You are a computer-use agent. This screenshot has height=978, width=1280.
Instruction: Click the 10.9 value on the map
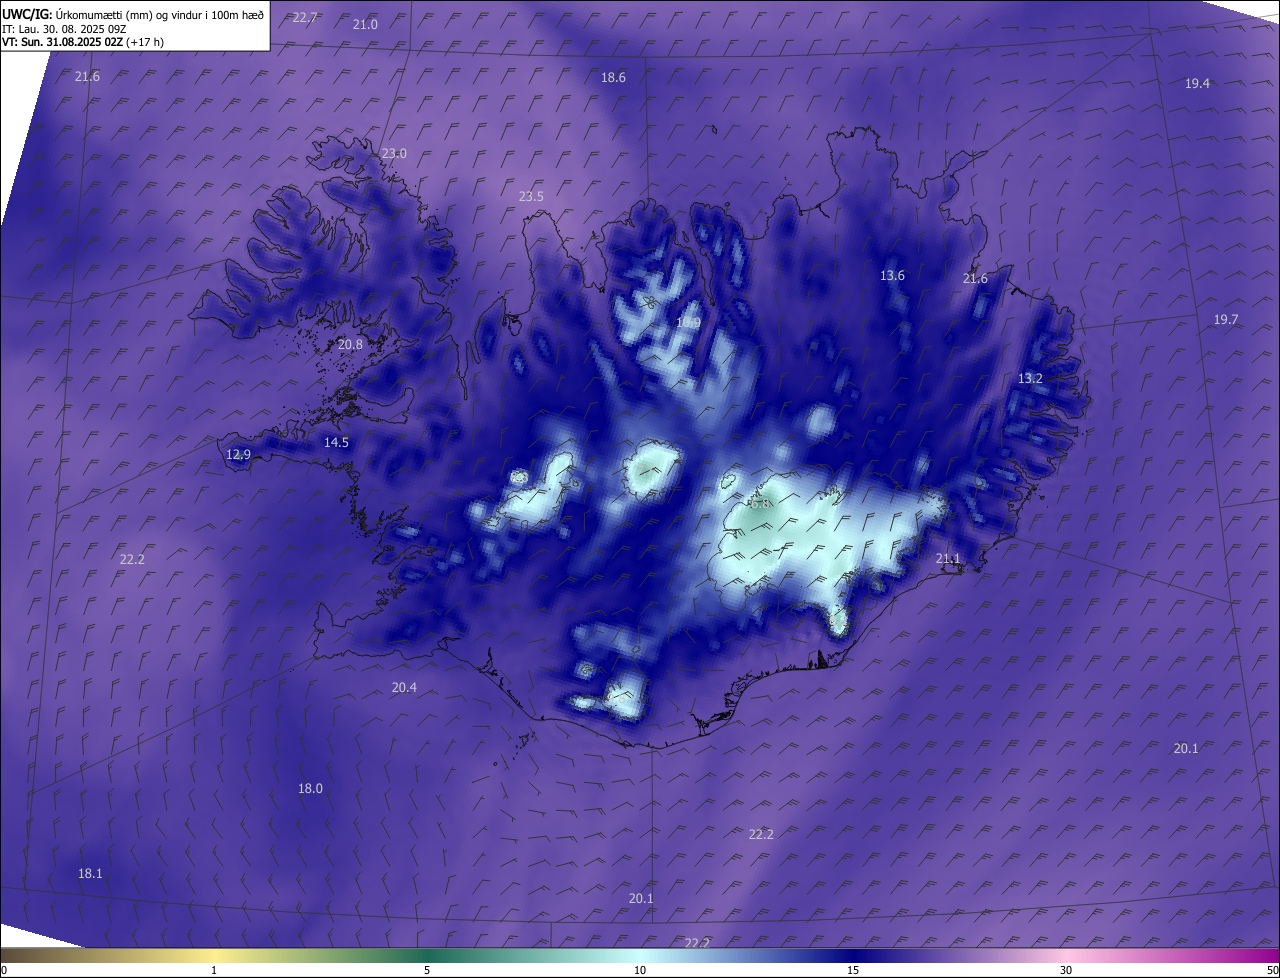point(688,322)
